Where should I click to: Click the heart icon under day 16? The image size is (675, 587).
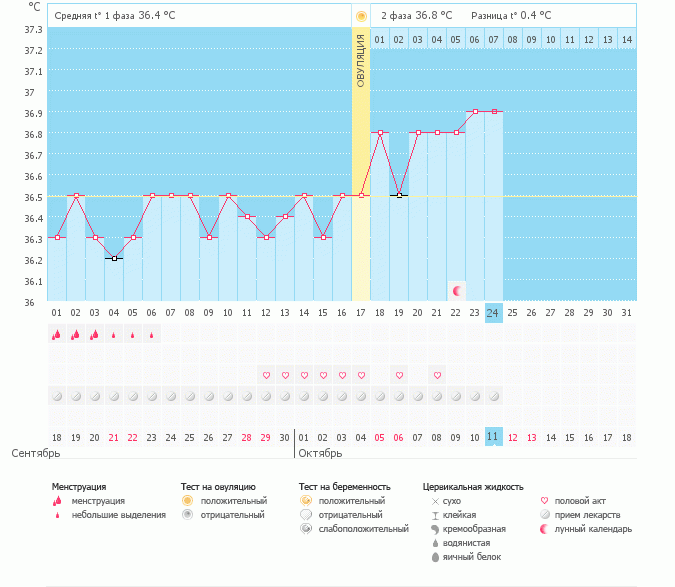tap(342, 375)
